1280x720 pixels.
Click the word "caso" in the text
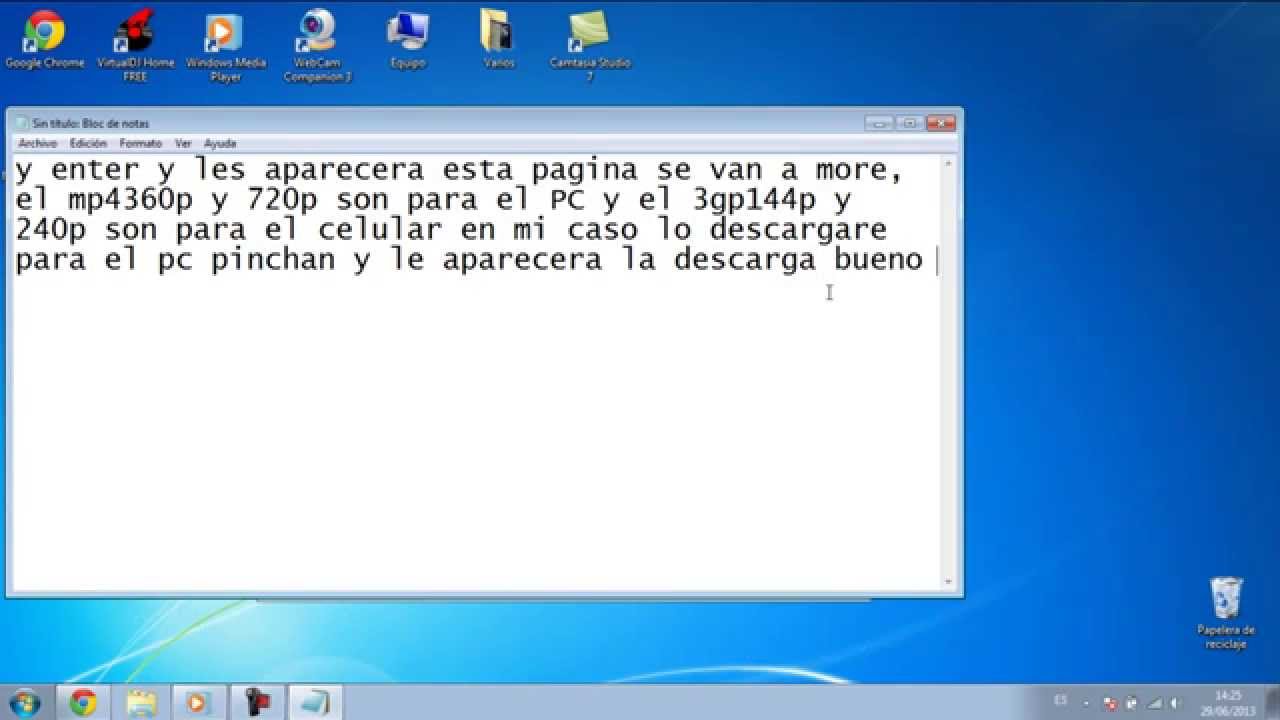602,231
